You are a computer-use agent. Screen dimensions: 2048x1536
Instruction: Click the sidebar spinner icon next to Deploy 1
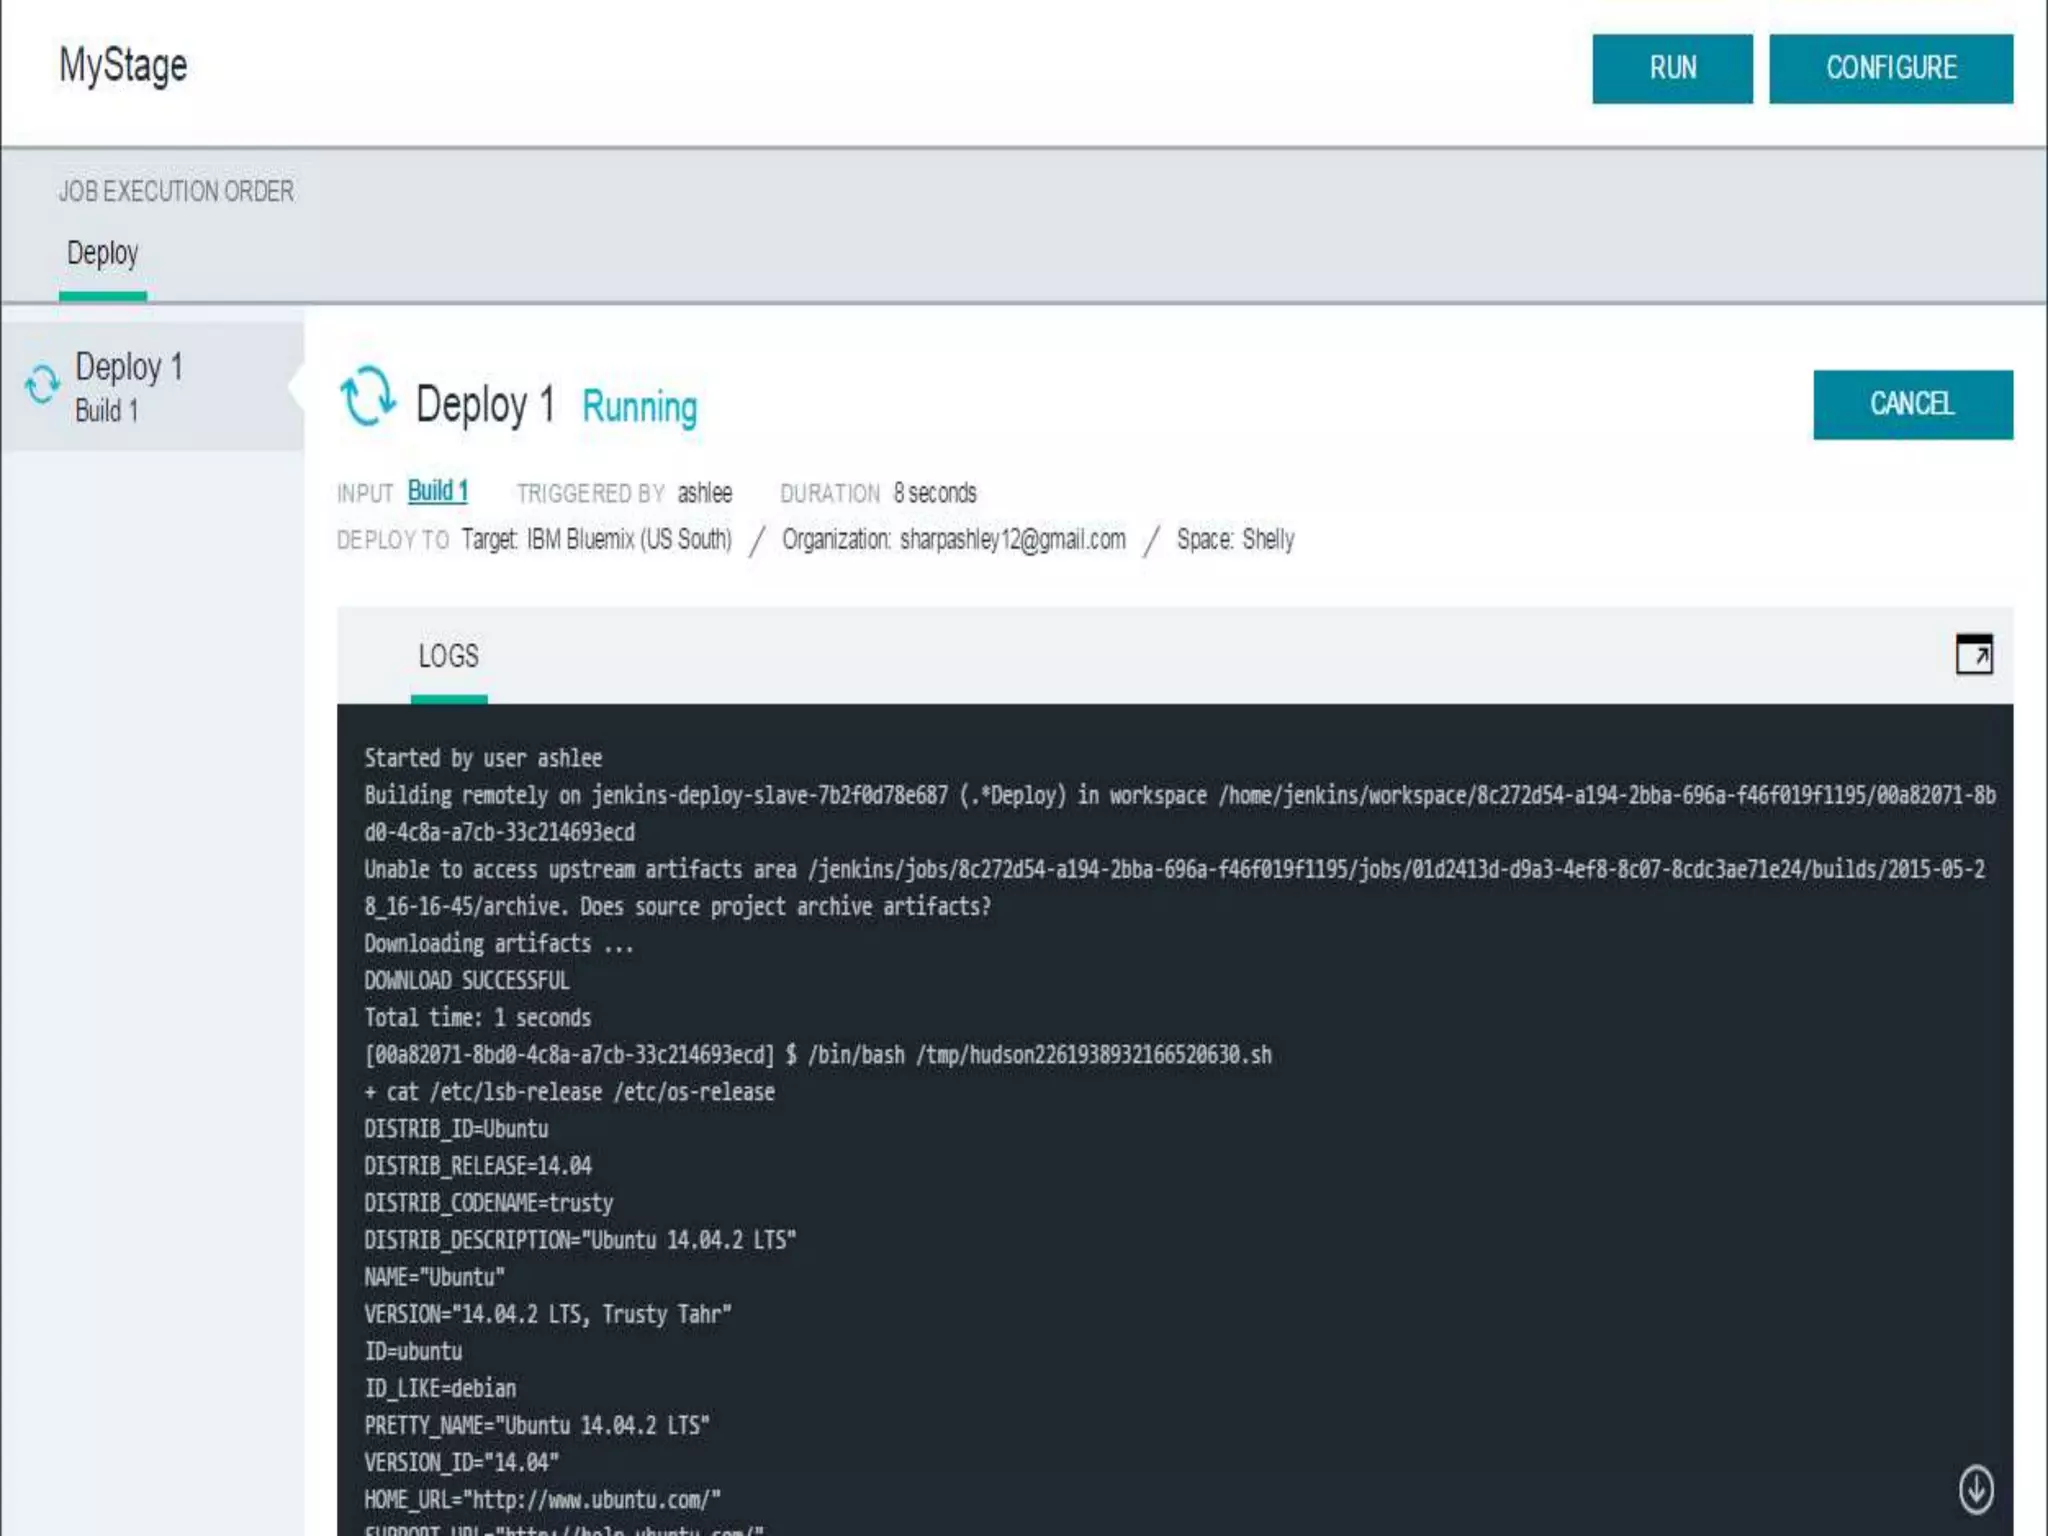(42, 385)
